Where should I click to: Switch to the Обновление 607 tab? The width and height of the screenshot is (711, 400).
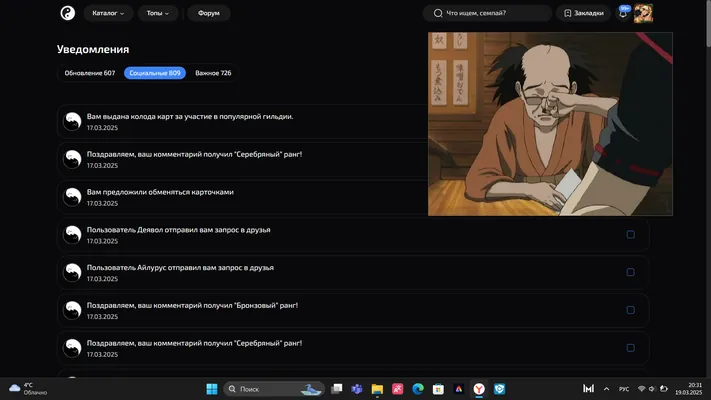(x=90, y=73)
